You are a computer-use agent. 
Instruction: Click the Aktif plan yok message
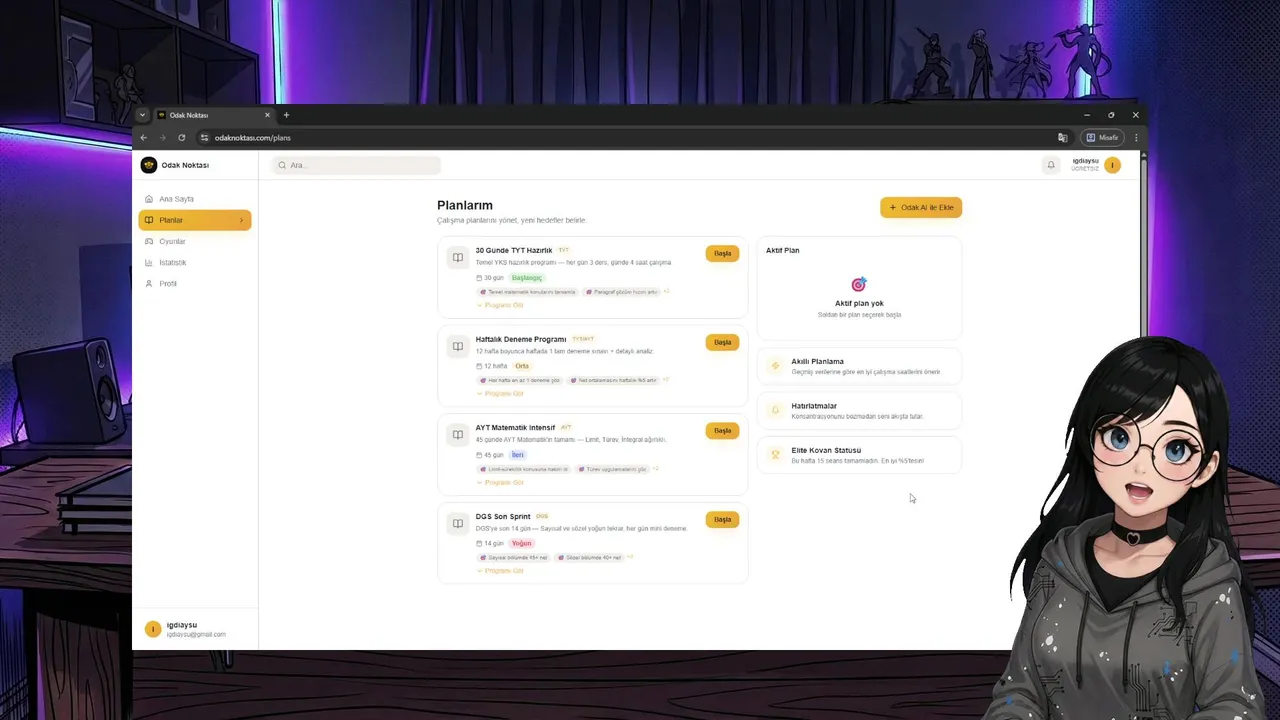[x=859, y=303]
